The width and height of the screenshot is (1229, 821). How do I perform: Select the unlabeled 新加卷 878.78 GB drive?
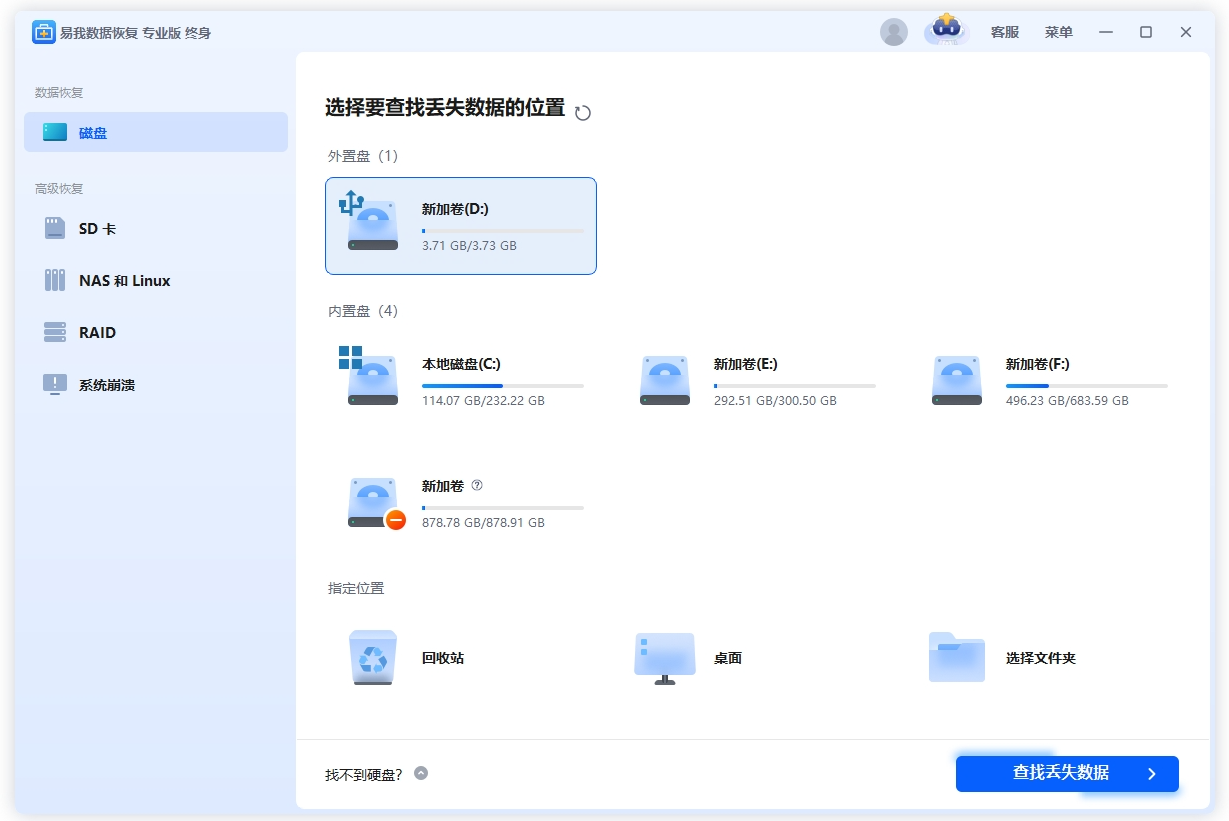pyautogui.click(x=461, y=503)
